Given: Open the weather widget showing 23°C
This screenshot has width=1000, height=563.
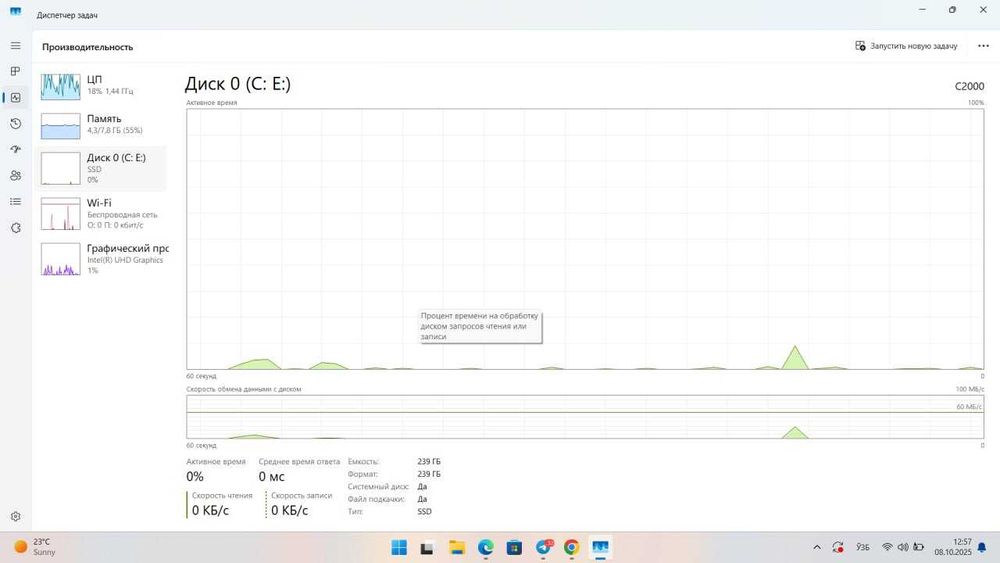Looking at the screenshot, I should [x=35, y=546].
